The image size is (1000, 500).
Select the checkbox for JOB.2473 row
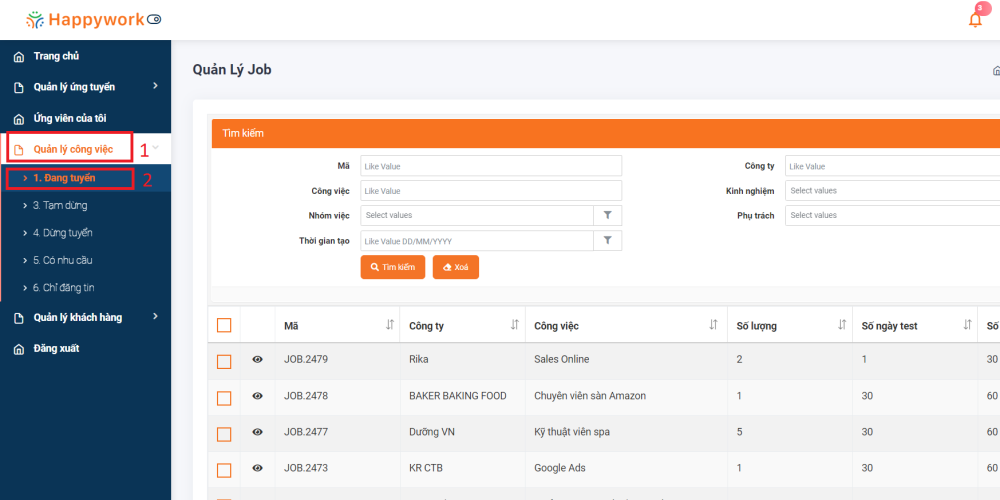[224, 469]
